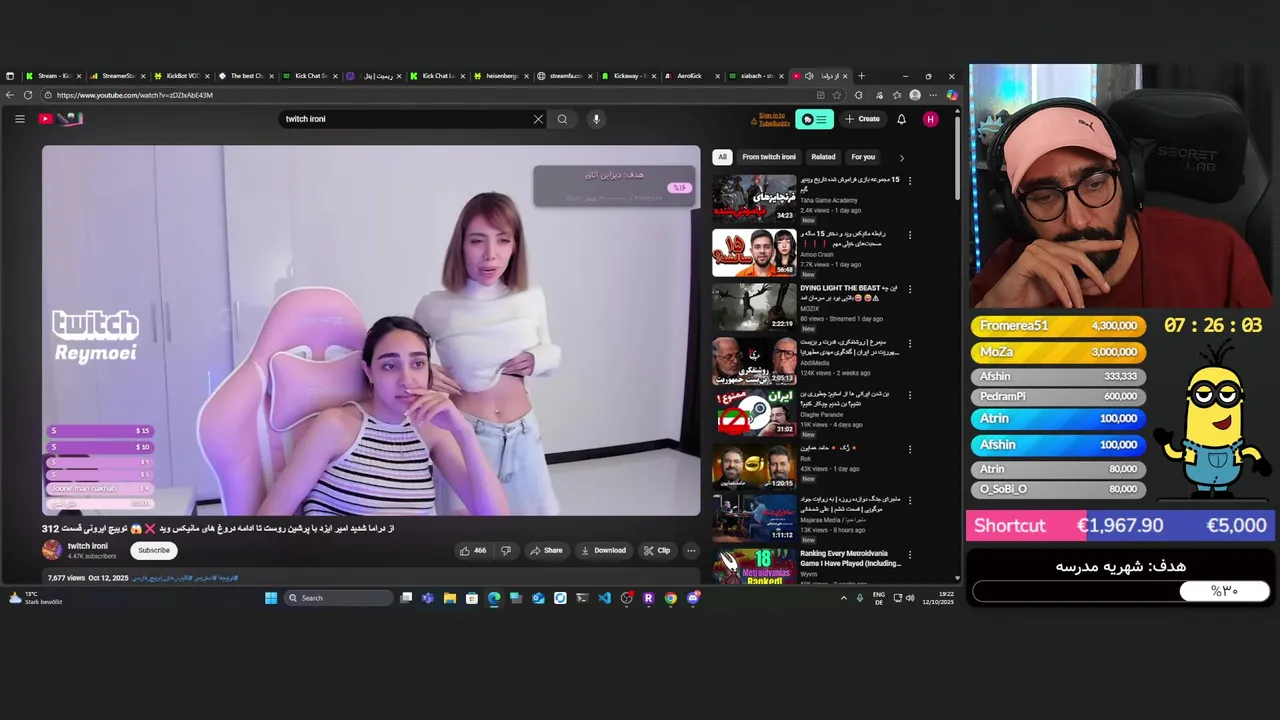Start voice search with the microphone icon

pos(596,119)
